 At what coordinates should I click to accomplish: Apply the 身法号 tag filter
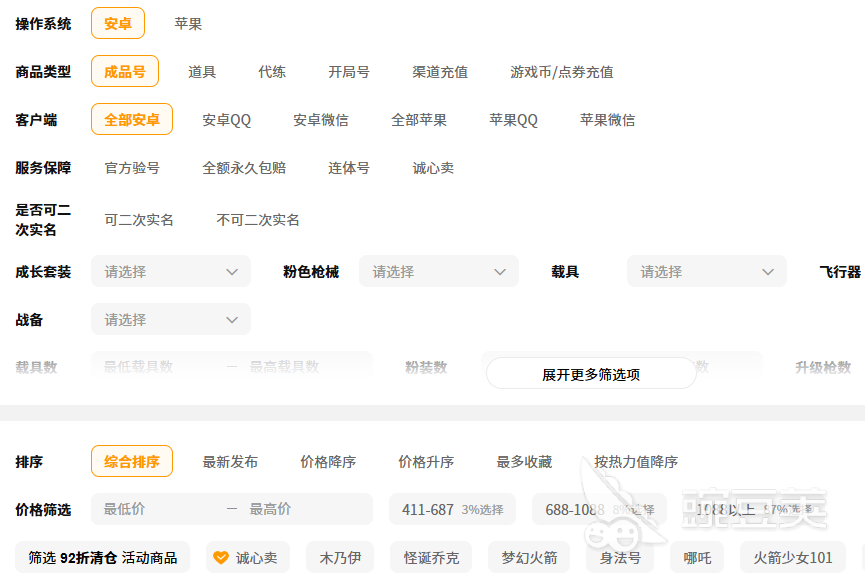(620, 557)
